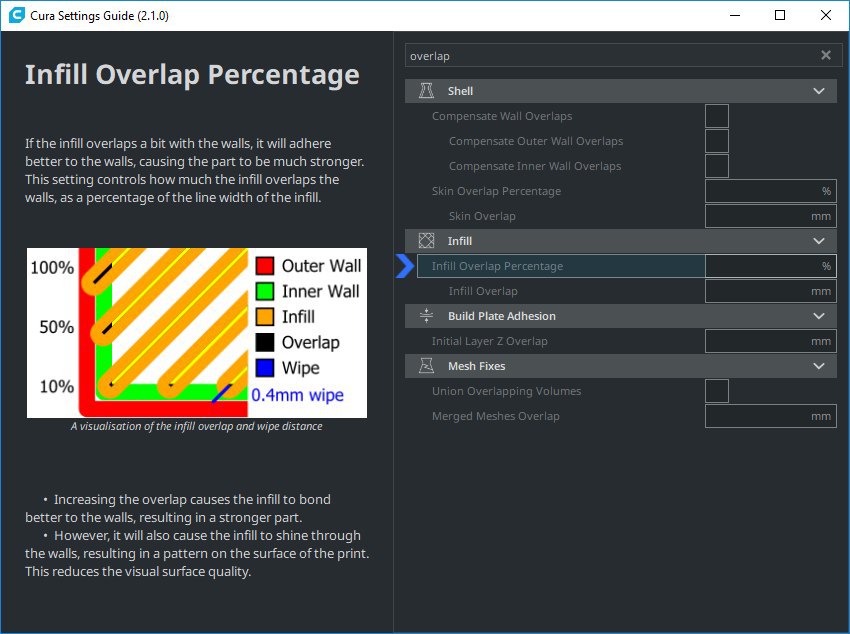
Task: Click Initial Layer Z Overlap field
Action: tap(771, 341)
